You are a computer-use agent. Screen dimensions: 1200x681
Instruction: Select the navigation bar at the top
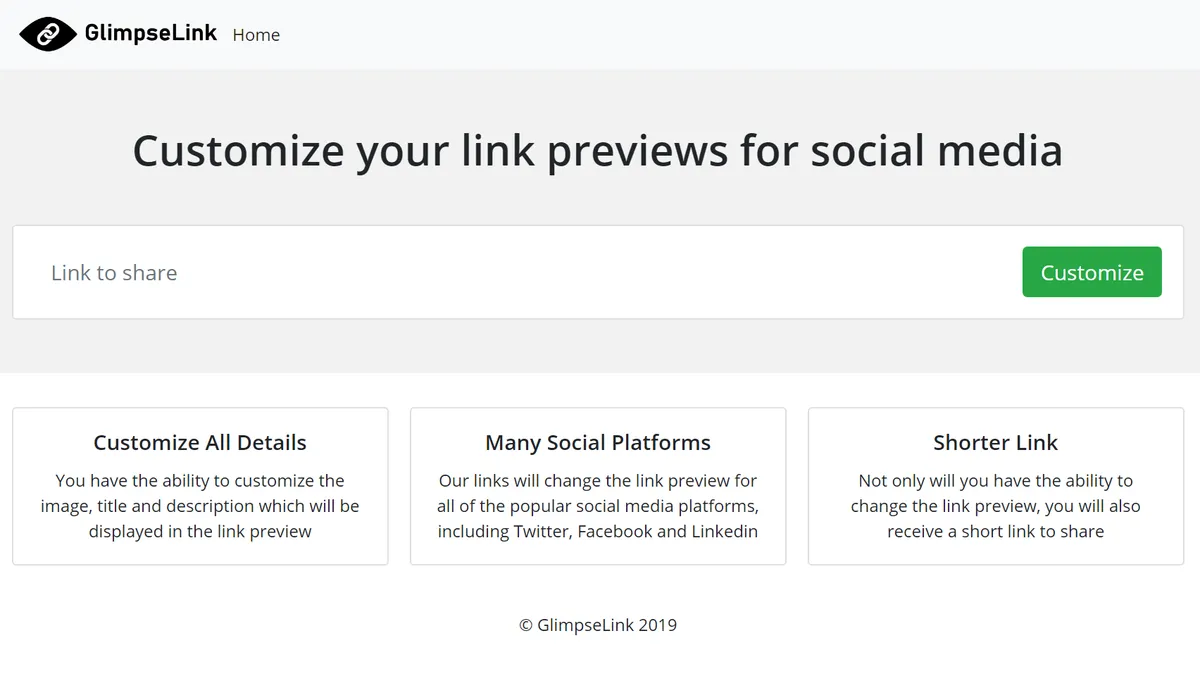pos(600,34)
